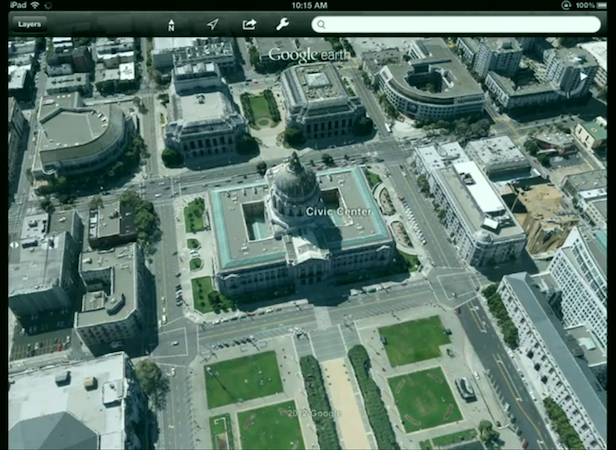The height and width of the screenshot is (450, 616).
Task: Tap the my location arrow icon
Action: (213, 24)
